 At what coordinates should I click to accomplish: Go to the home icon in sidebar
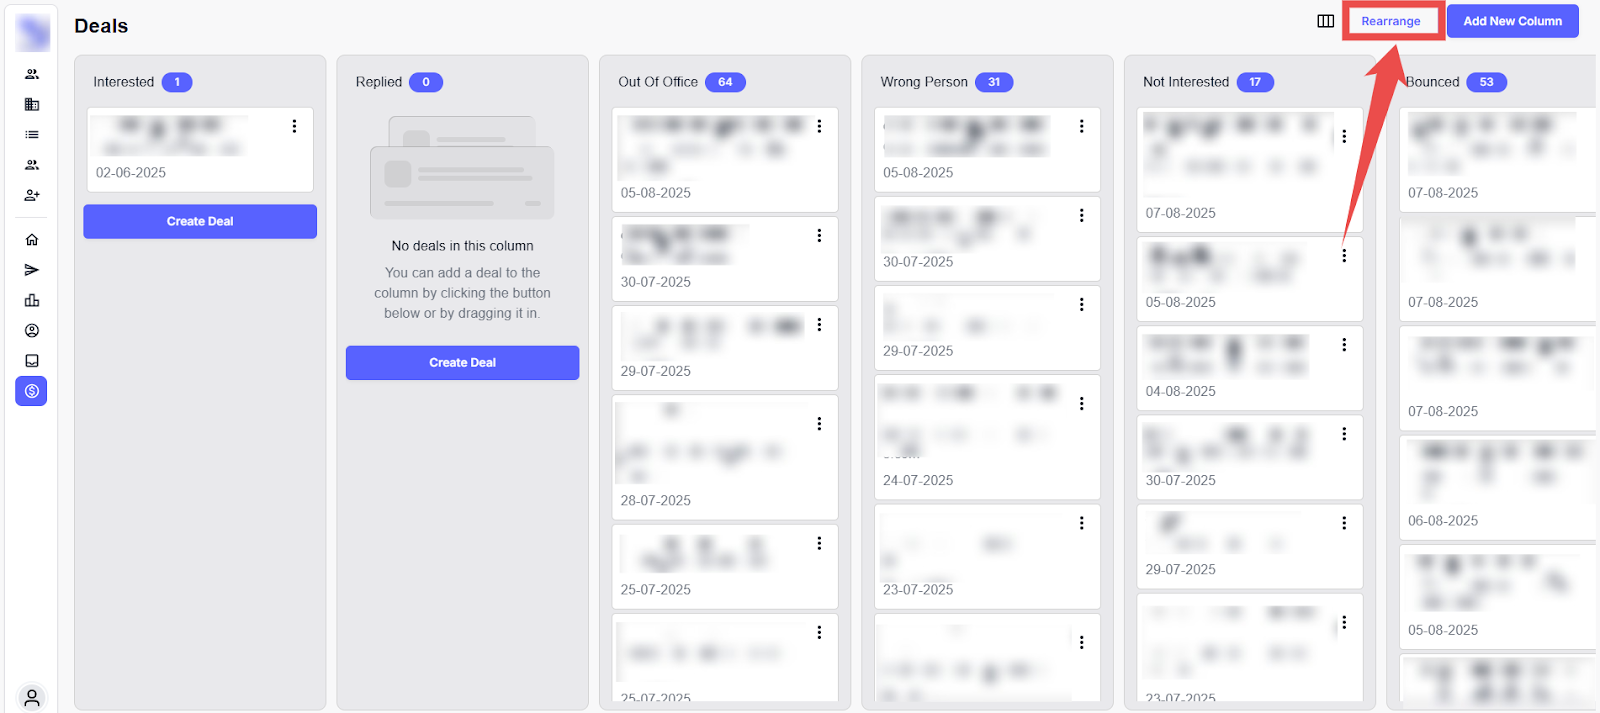pyautogui.click(x=32, y=240)
